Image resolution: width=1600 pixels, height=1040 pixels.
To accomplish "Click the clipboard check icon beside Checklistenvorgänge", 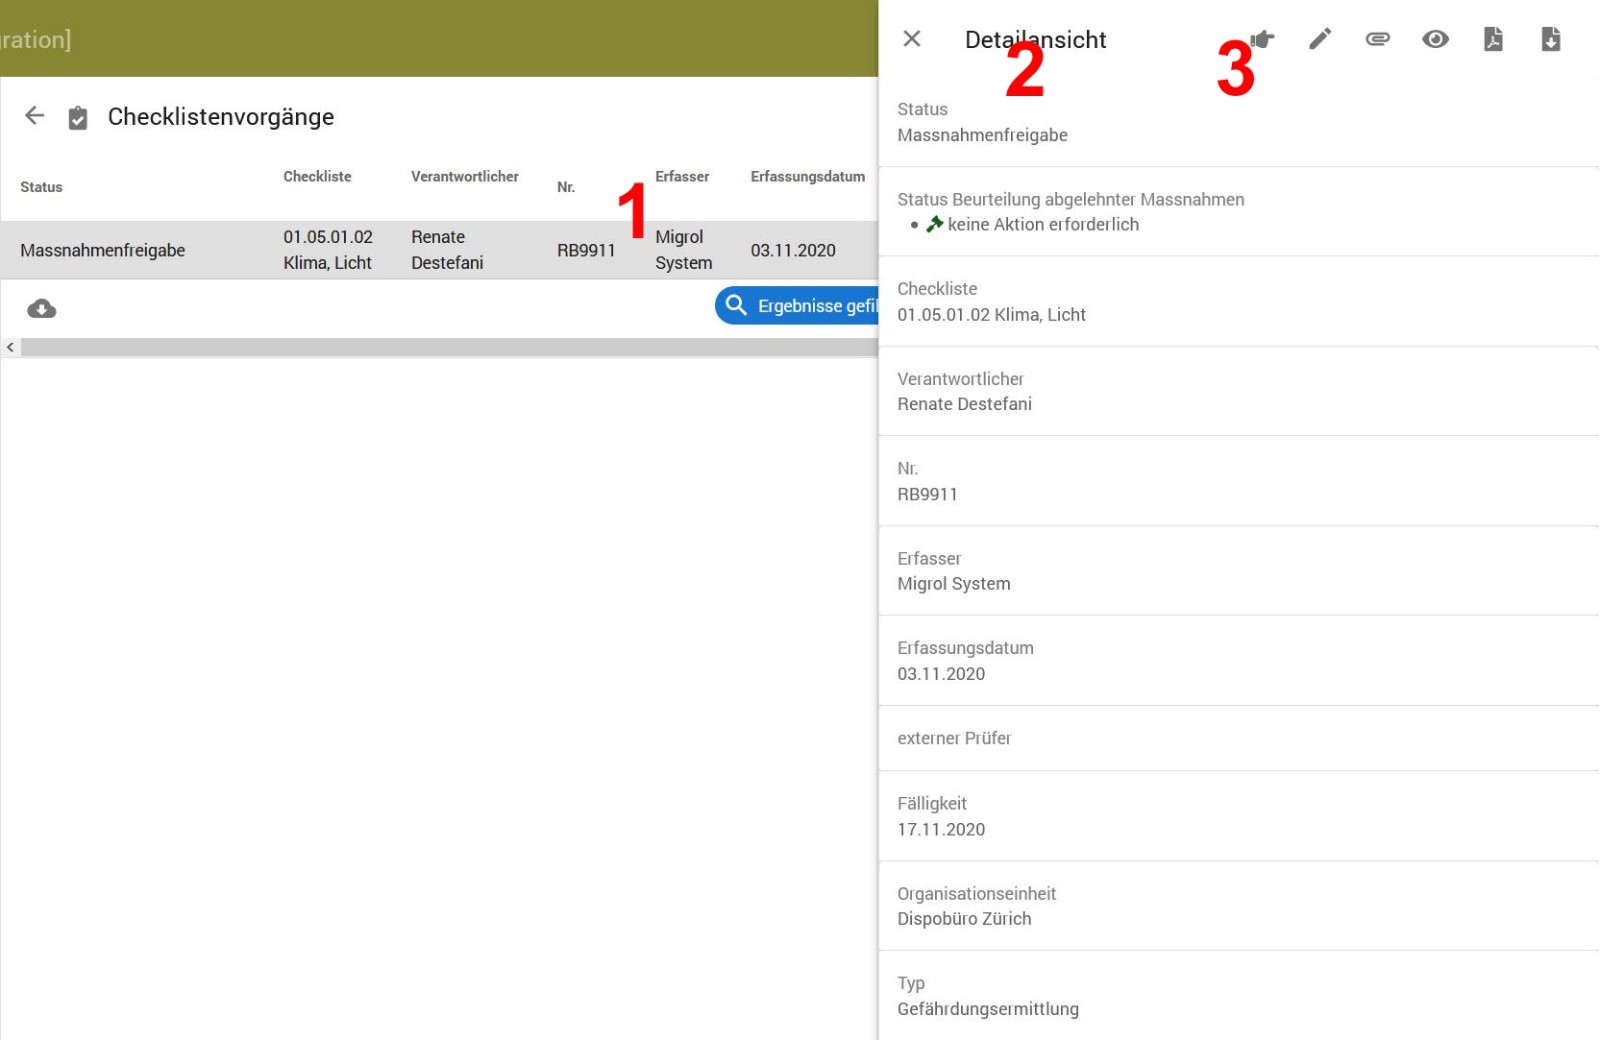I will [78, 118].
